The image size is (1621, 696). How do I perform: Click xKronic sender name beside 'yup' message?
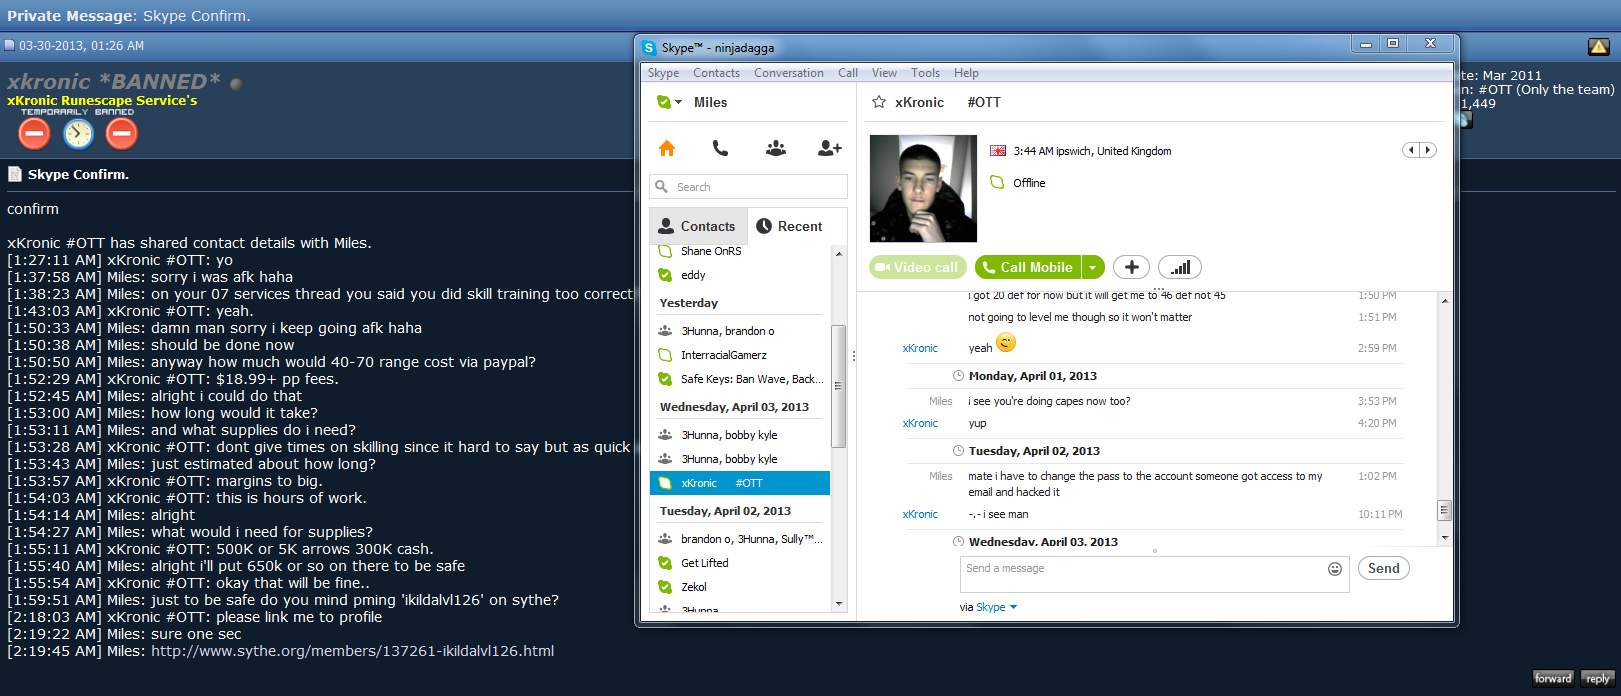coord(920,423)
